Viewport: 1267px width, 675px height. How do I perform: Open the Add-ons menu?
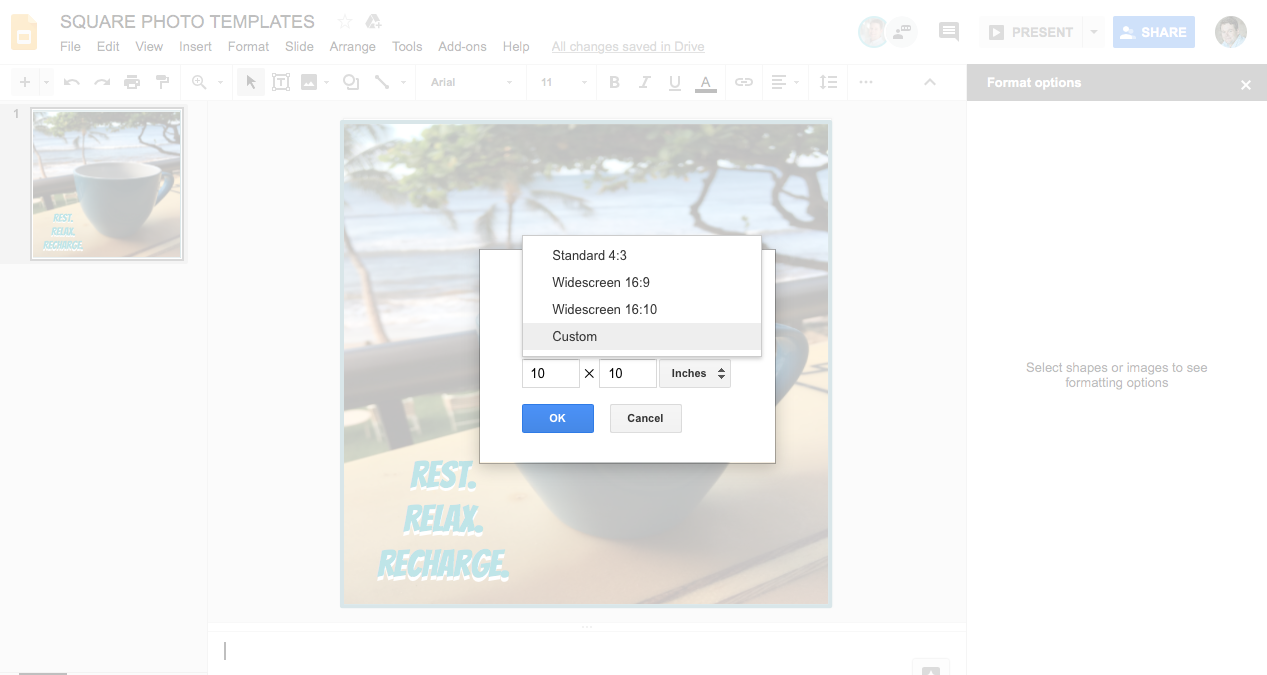(462, 46)
